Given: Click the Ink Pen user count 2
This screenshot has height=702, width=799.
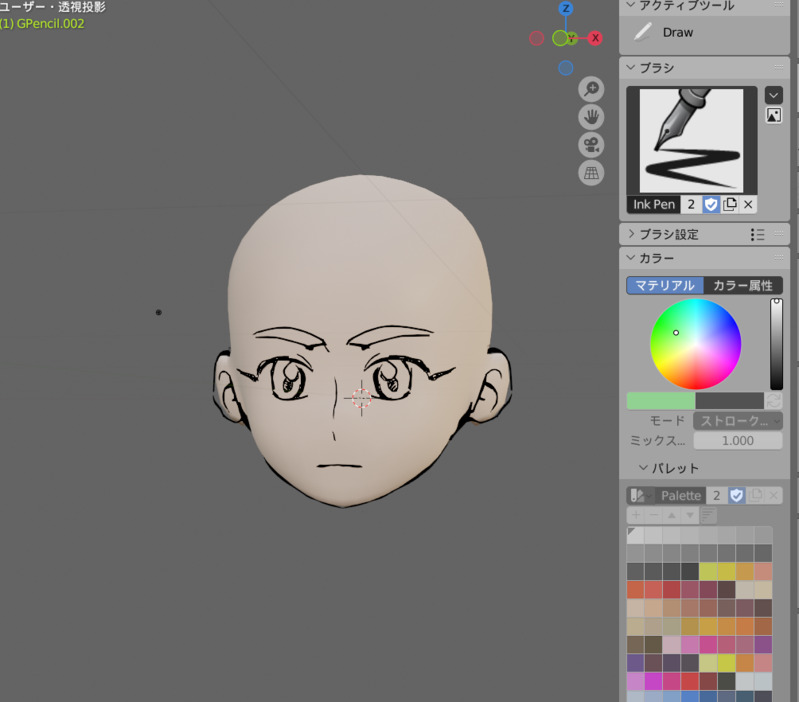Looking at the screenshot, I should point(691,204).
